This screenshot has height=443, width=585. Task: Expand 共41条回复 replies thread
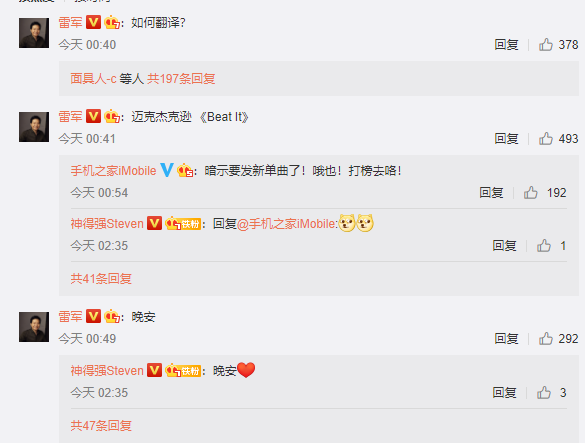click(101, 279)
